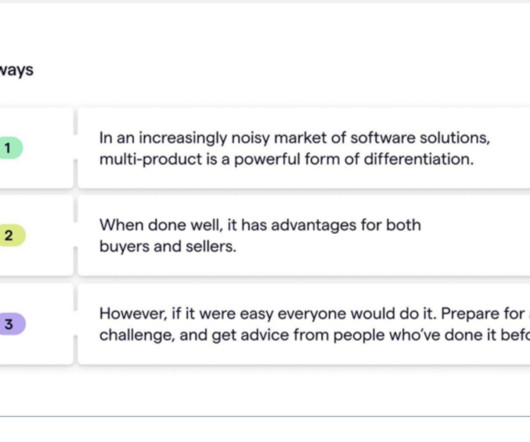Click the word 'differentiation' in the first card

point(418,159)
